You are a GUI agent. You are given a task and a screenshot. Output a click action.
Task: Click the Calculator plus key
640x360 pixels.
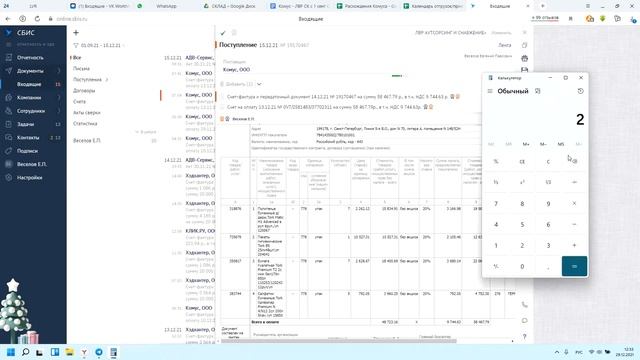[x=574, y=245]
